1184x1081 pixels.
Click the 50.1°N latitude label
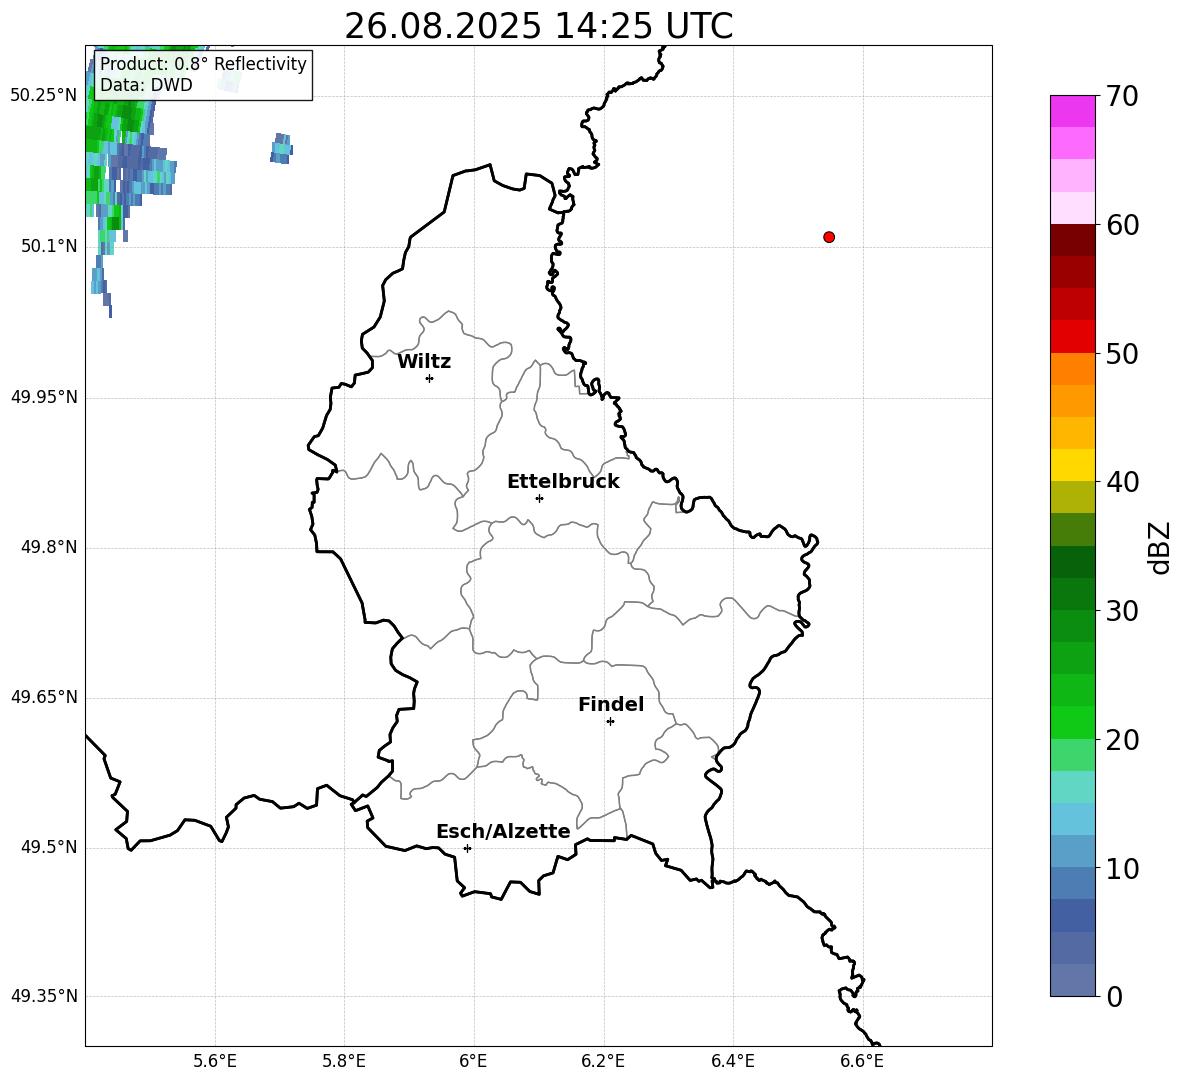point(49,246)
